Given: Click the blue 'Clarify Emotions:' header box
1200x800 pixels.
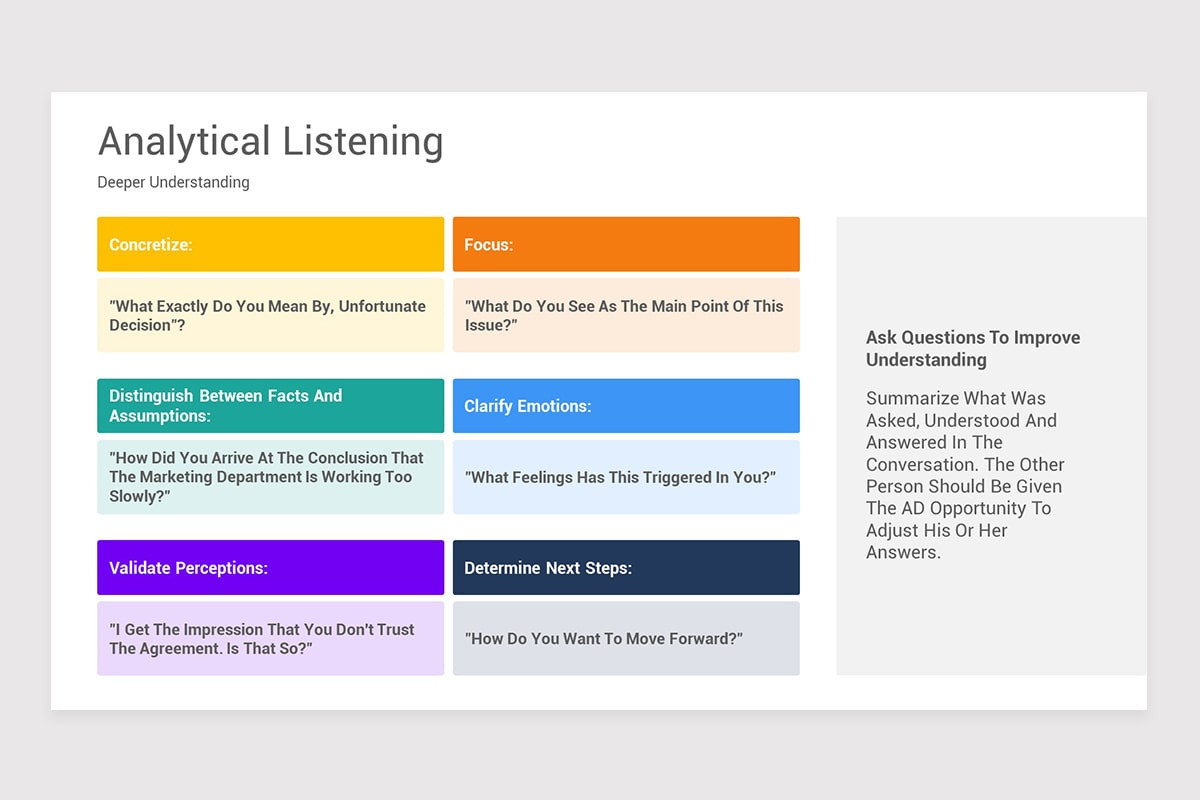Looking at the screenshot, I should [x=626, y=406].
